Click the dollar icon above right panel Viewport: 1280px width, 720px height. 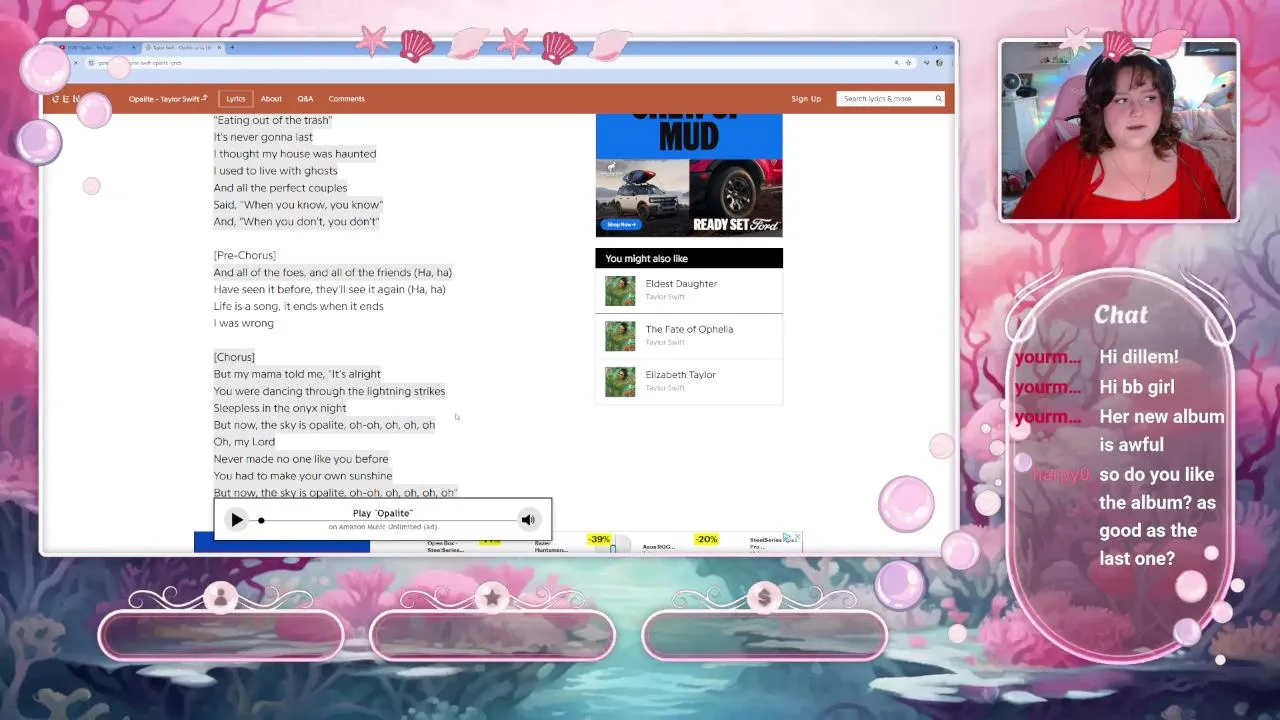click(764, 597)
